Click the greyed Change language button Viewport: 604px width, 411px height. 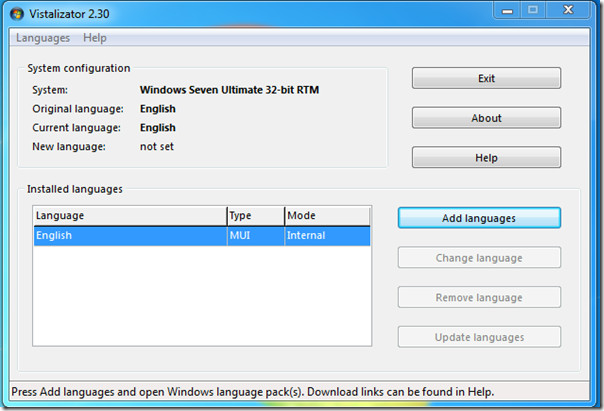click(479, 258)
